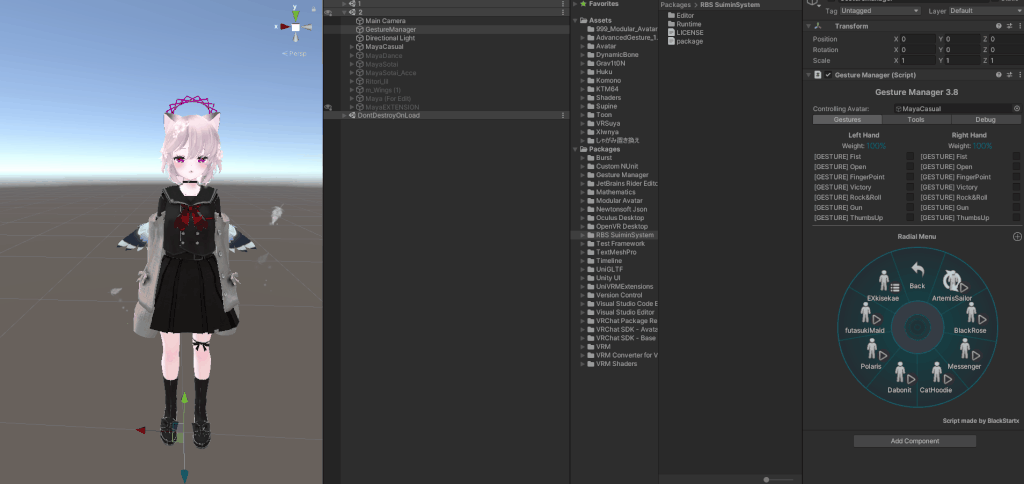The width and height of the screenshot is (1024, 484).
Task: Select Polaris outfit in Radial Menu
Action: click(871, 355)
